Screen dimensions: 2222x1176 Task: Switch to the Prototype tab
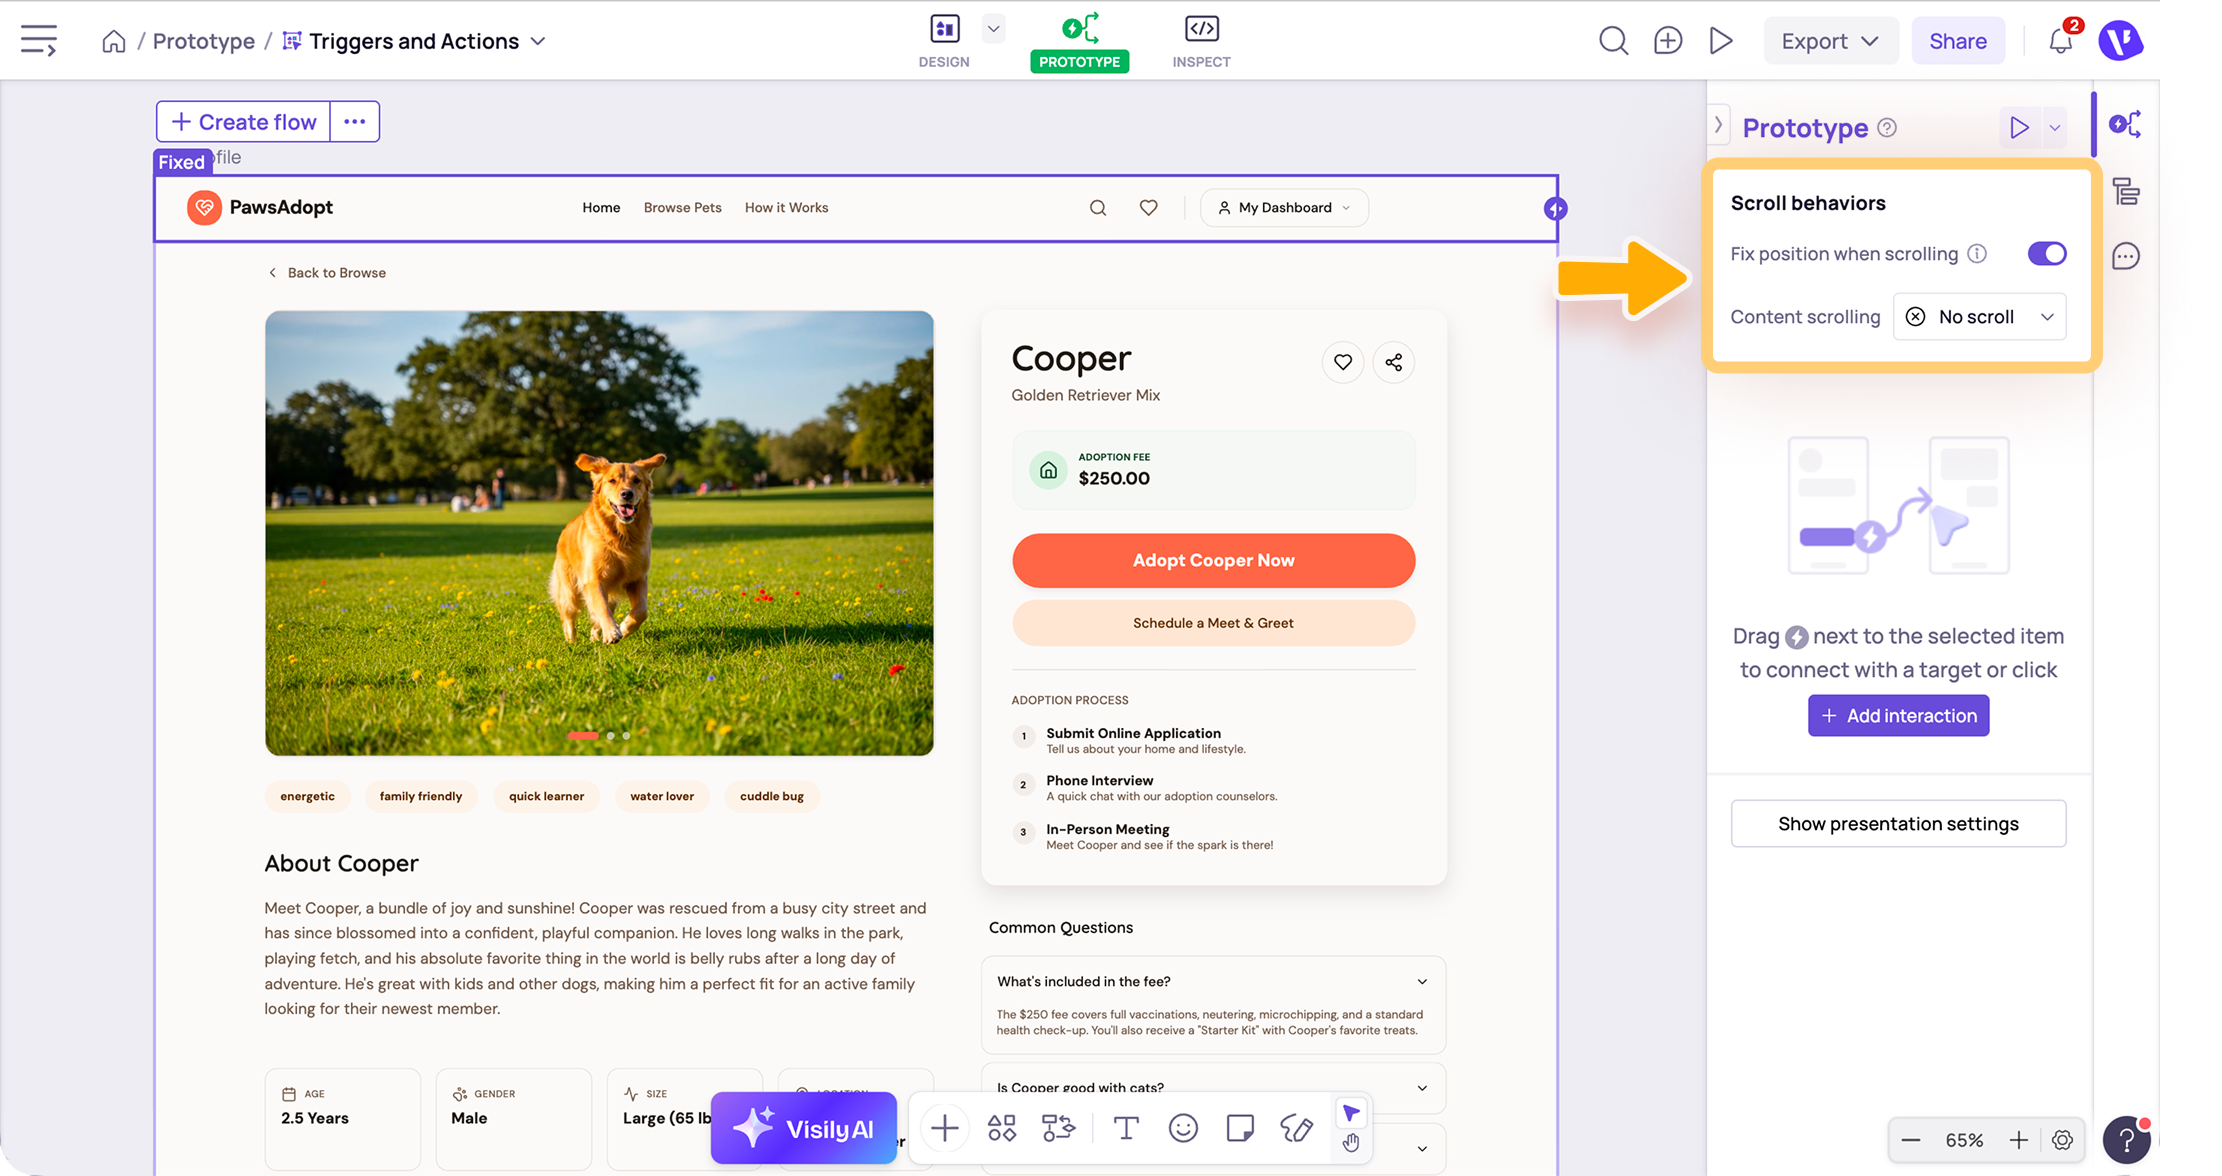pos(1080,41)
